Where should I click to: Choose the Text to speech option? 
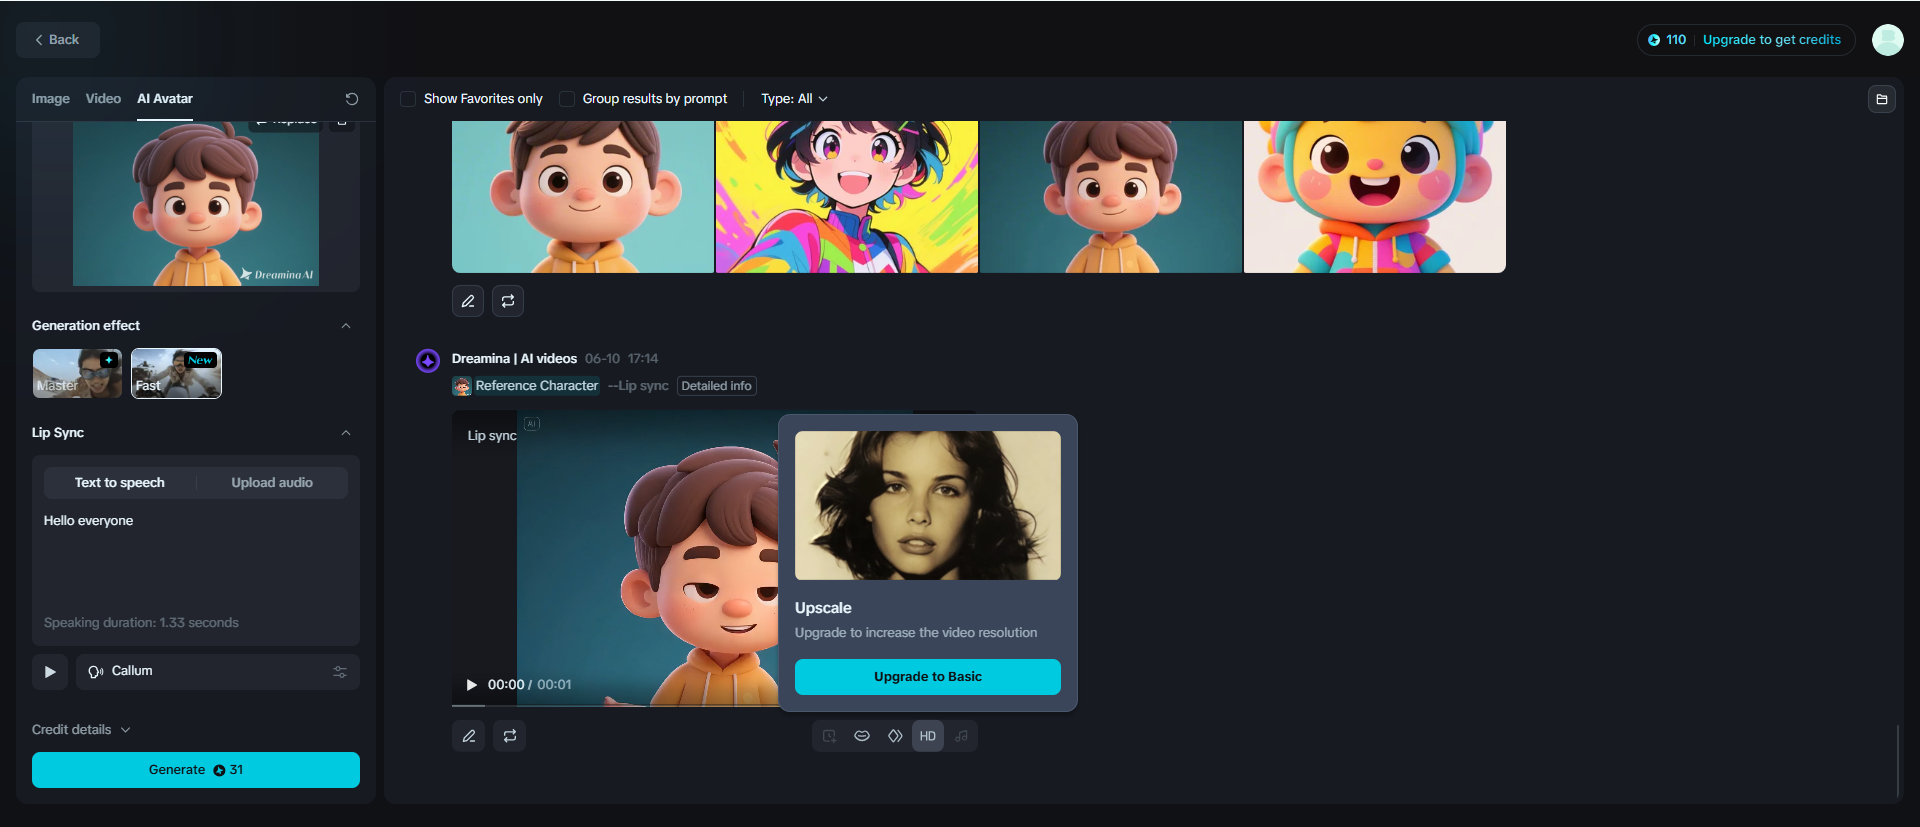click(120, 483)
